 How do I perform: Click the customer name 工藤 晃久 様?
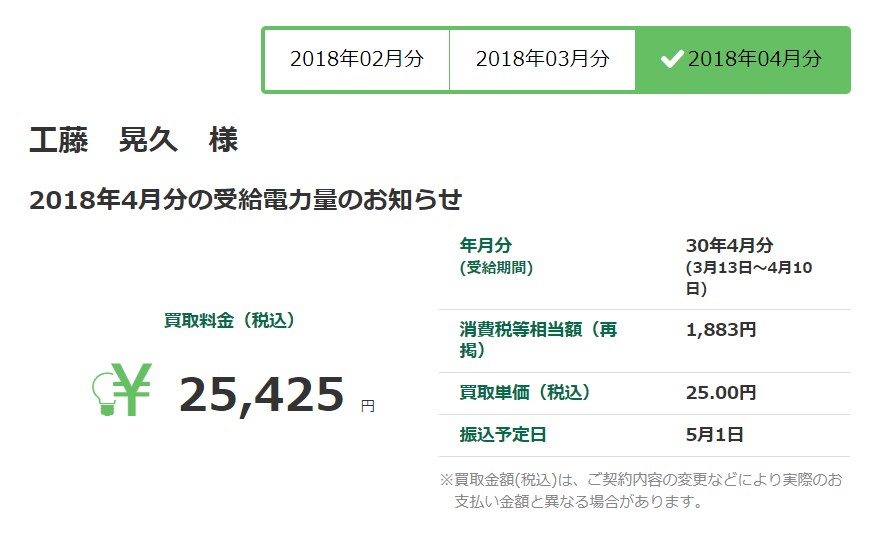[134, 140]
